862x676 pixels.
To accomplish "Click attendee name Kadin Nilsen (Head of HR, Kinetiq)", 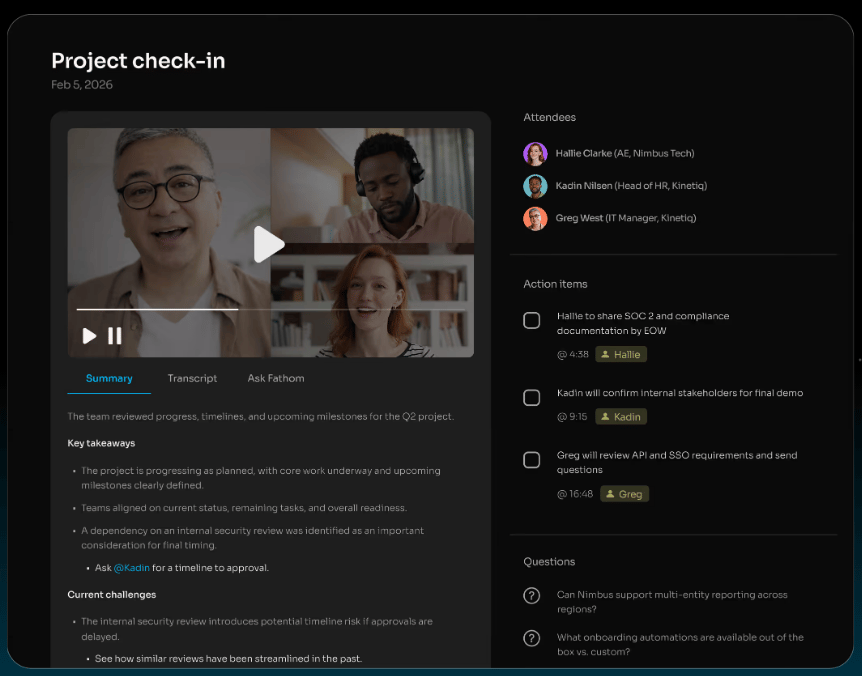I will 631,186.
